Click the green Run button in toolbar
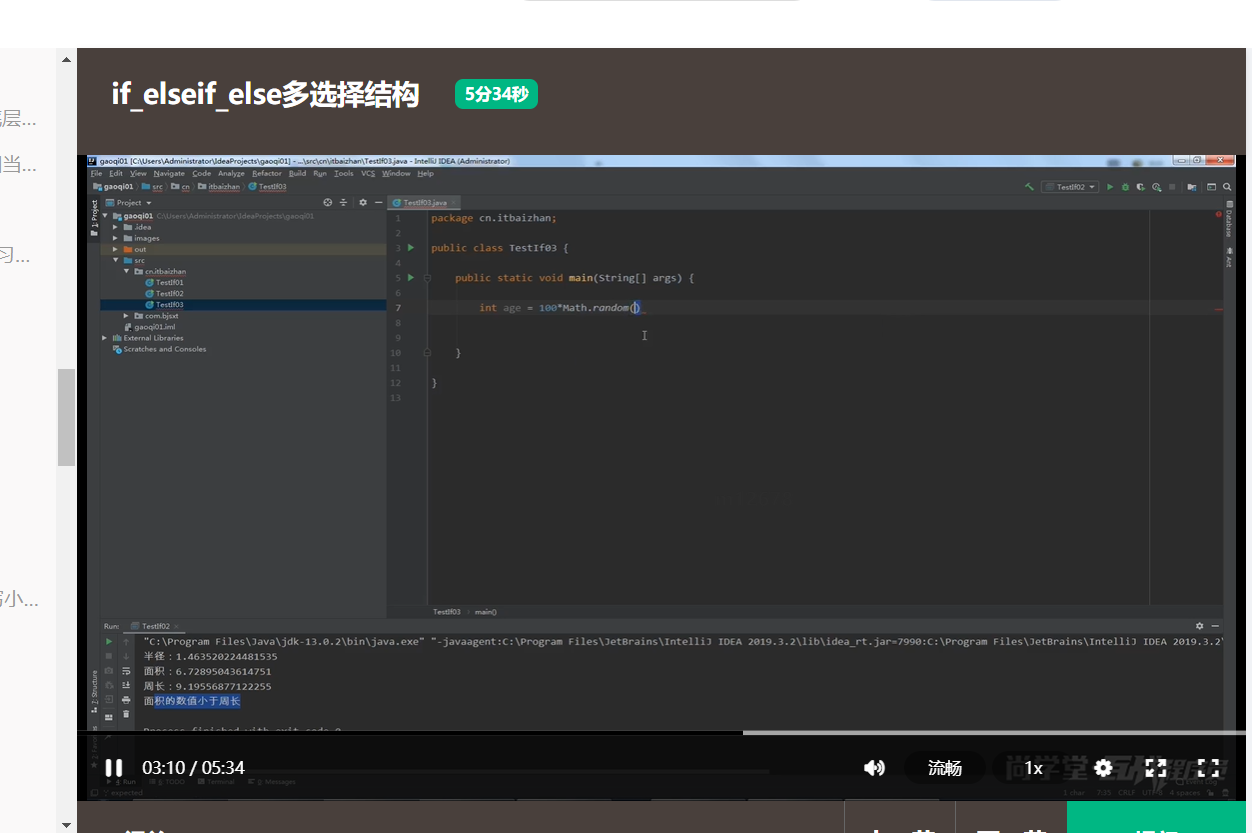The height and width of the screenshot is (833, 1252). 1110,187
